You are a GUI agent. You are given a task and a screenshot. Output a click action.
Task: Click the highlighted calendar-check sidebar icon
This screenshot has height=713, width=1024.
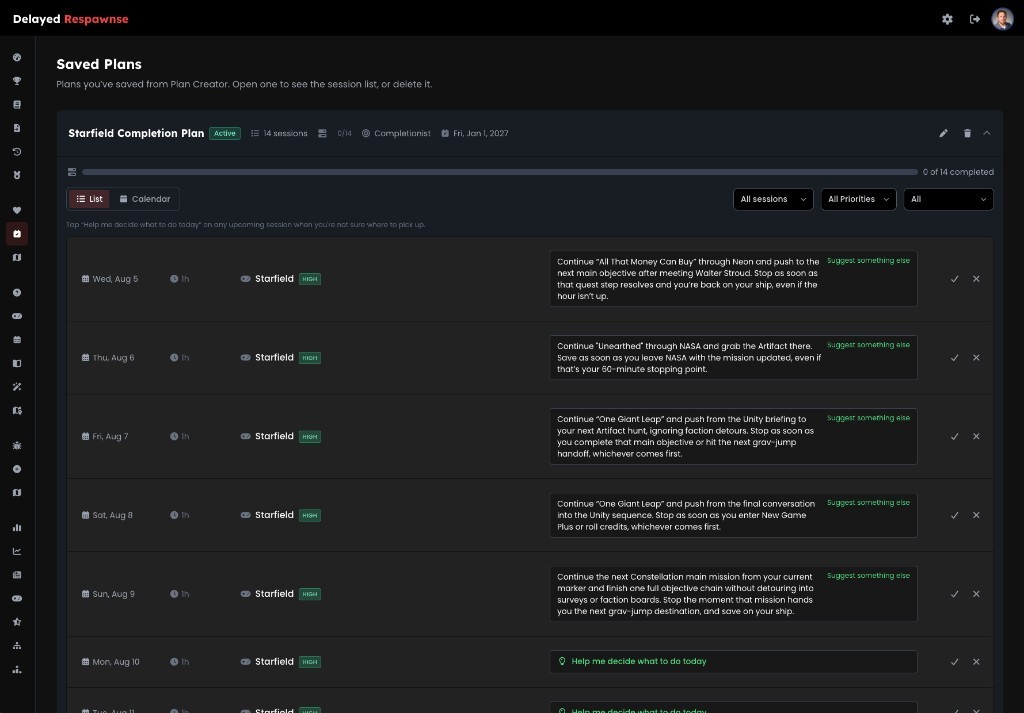[x=17, y=234]
